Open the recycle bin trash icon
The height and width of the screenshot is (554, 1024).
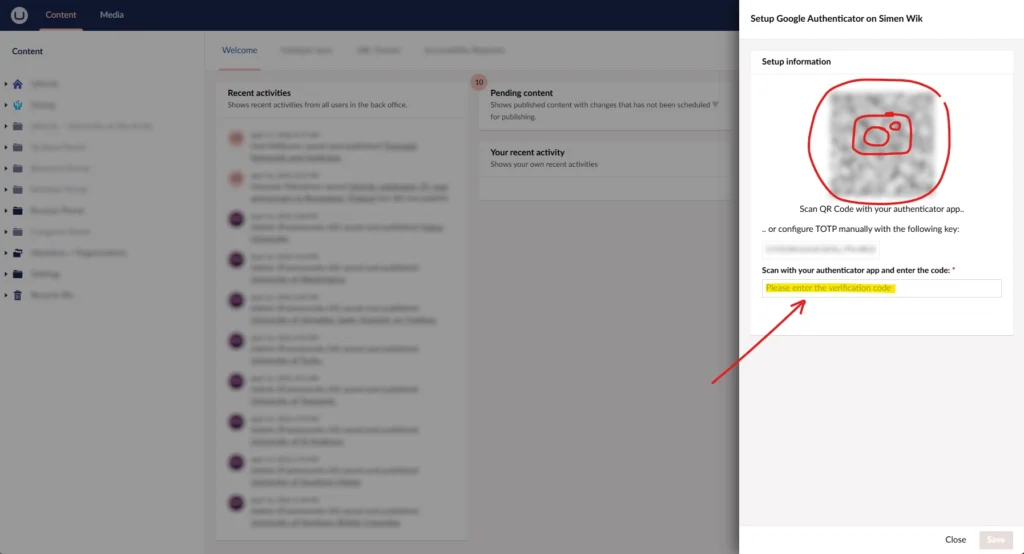(18, 295)
